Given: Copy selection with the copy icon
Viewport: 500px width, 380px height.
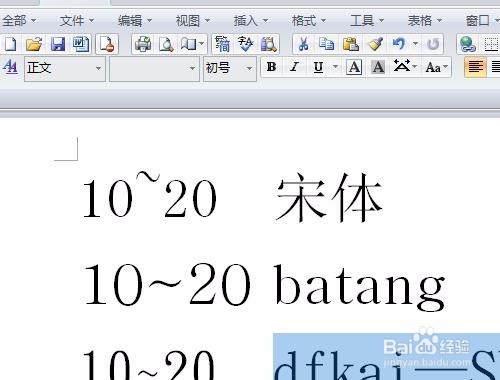Looking at the screenshot, I should 326,44.
